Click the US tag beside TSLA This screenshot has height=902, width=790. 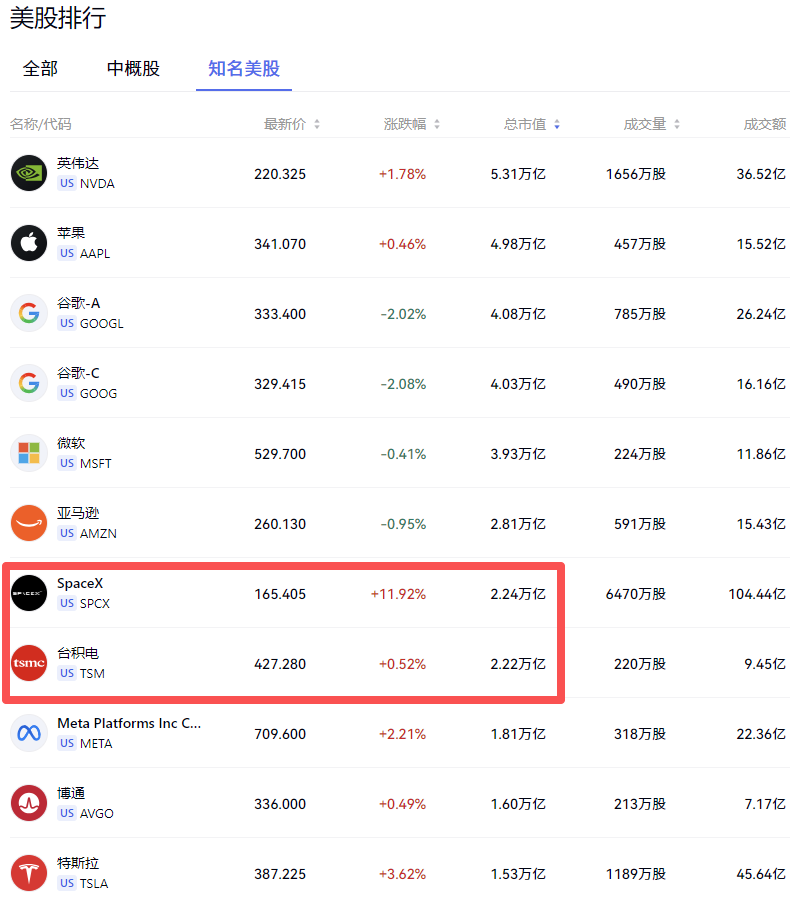tap(67, 883)
